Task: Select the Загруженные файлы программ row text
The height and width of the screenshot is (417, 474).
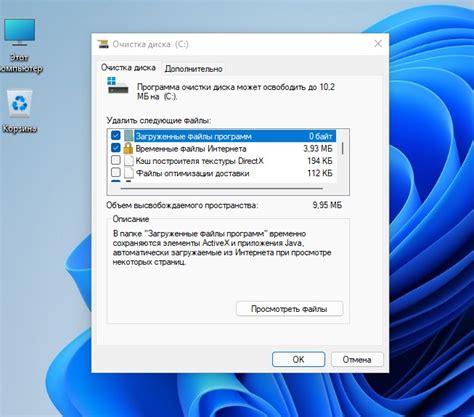Action: (x=194, y=136)
